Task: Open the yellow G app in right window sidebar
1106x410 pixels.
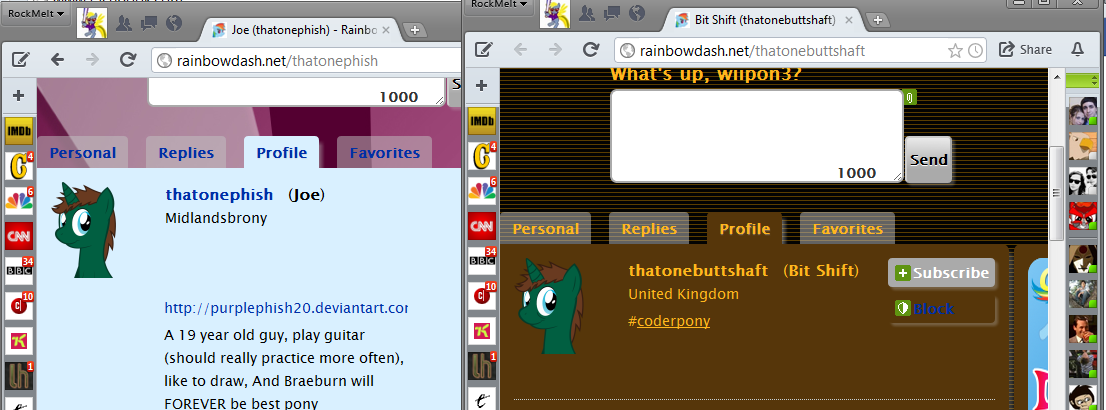Action: [x=482, y=156]
